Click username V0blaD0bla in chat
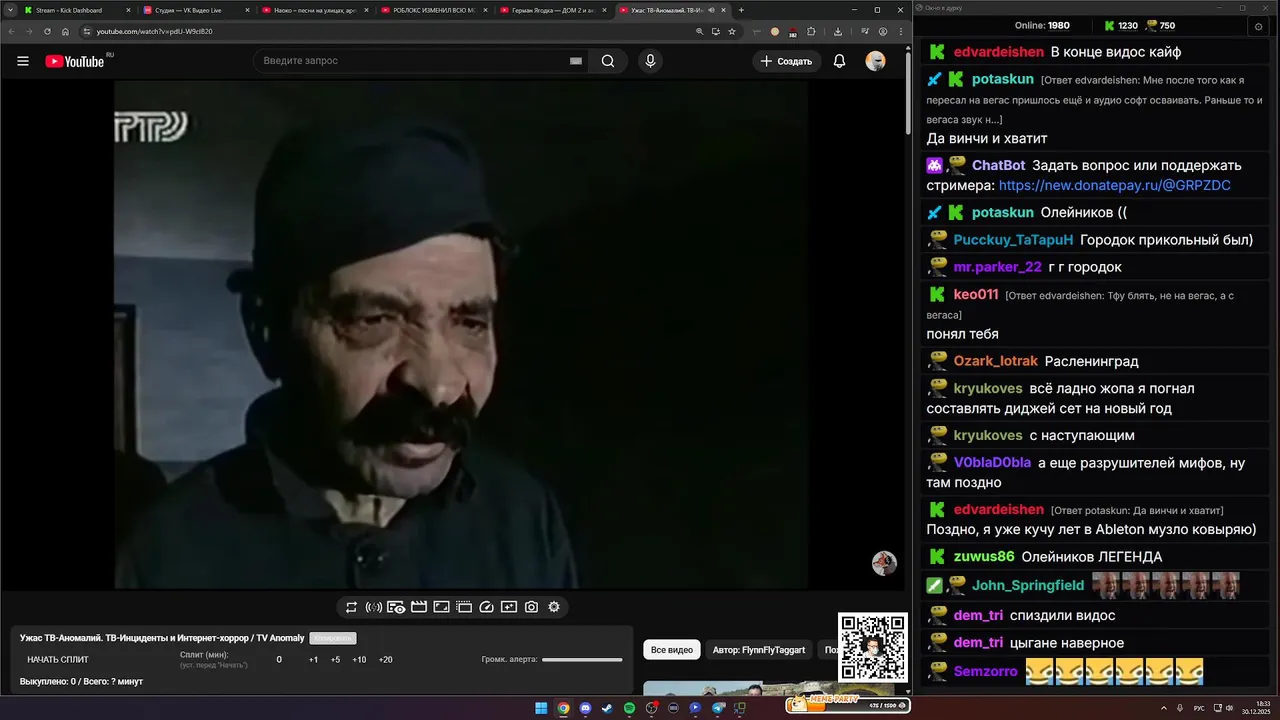This screenshot has width=1280, height=720. [x=992, y=463]
